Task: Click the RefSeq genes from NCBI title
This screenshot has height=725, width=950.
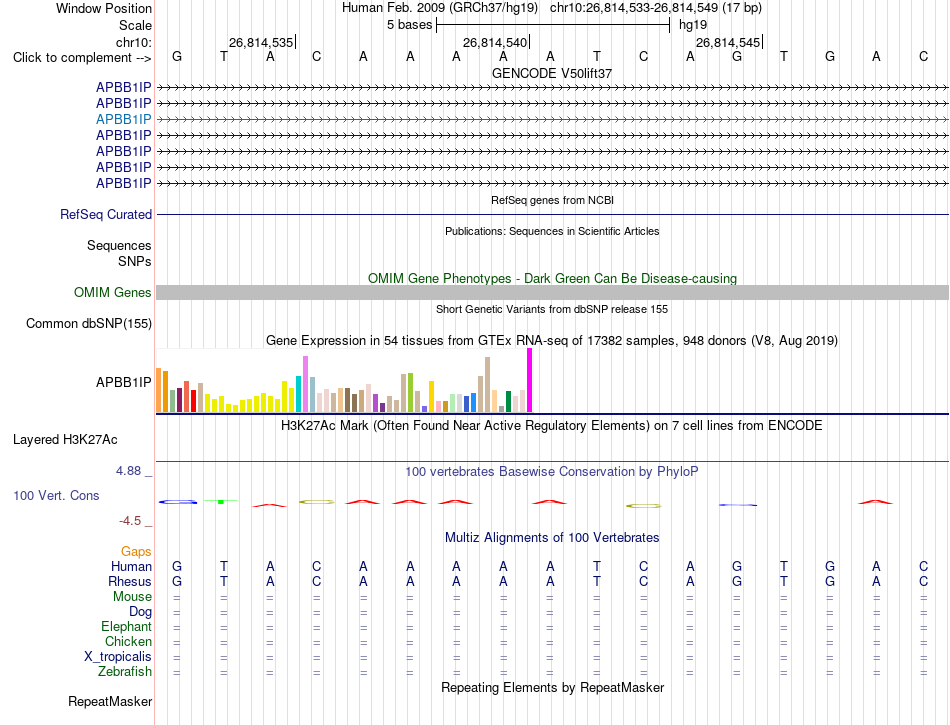Action: coord(552,200)
